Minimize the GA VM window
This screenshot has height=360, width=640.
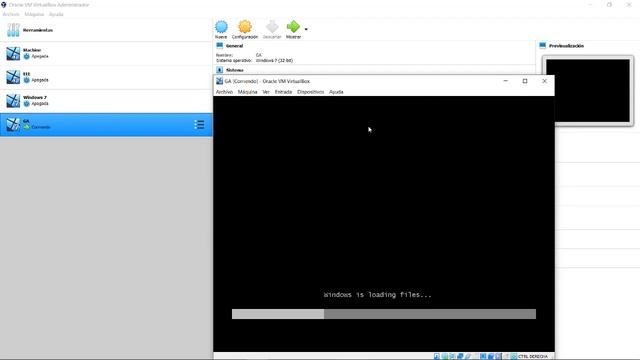pyautogui.click(x=505, y=81)
